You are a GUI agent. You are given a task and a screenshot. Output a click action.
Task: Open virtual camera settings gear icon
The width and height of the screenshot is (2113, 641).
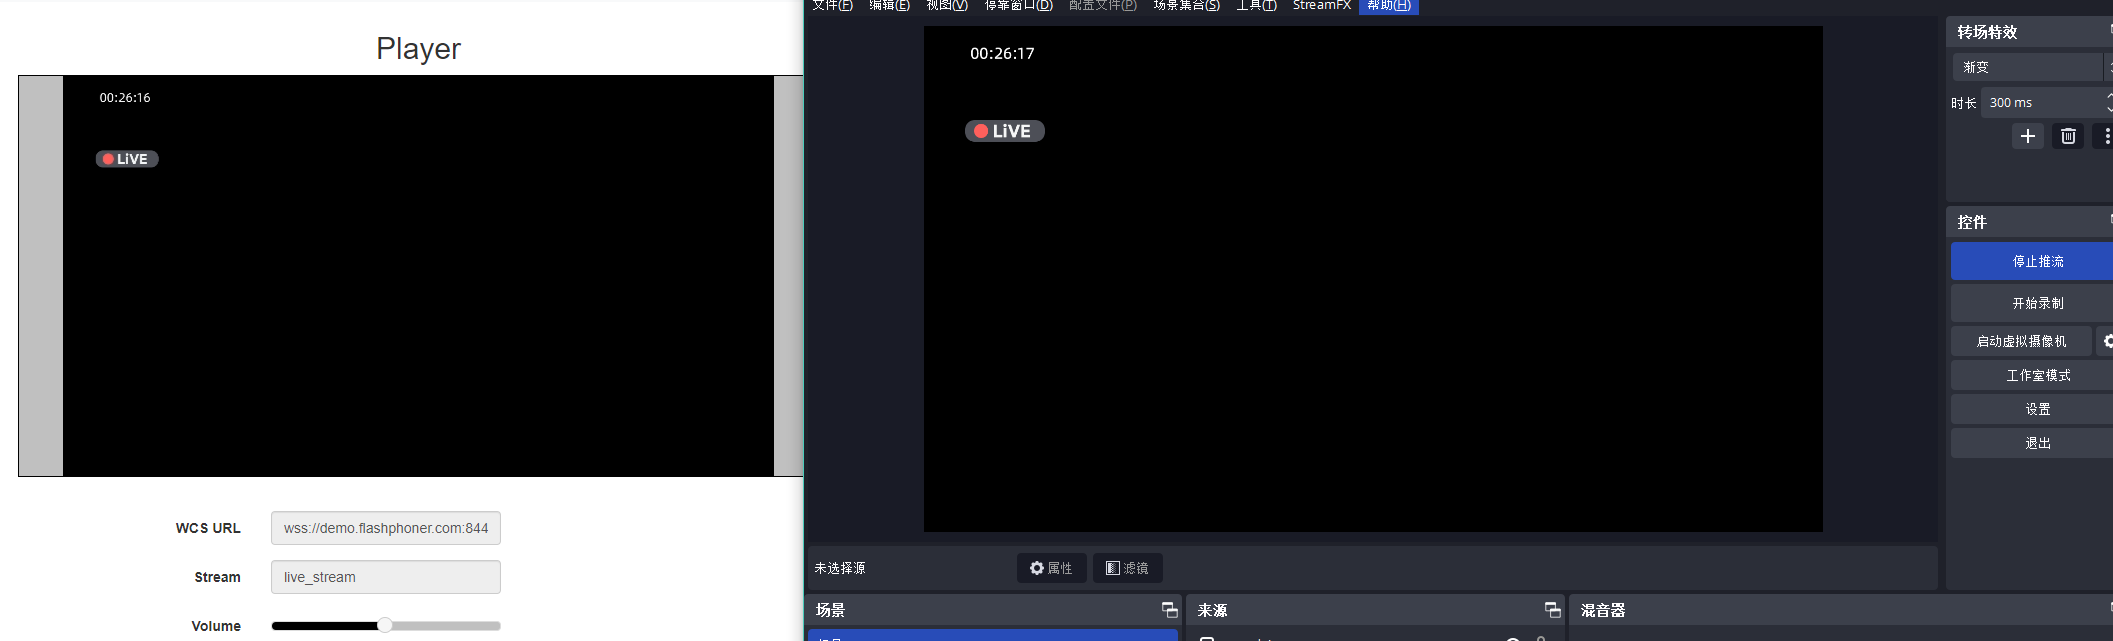click(2106, 341)
